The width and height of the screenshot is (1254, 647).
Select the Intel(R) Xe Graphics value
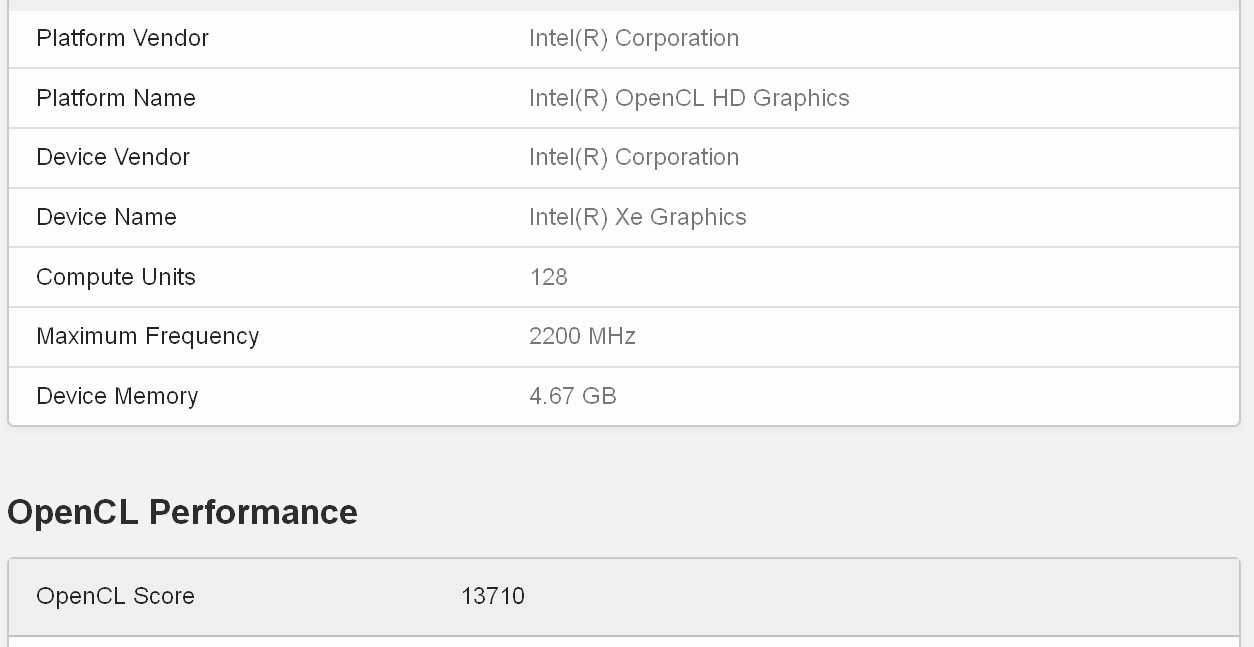pos(637,217)
